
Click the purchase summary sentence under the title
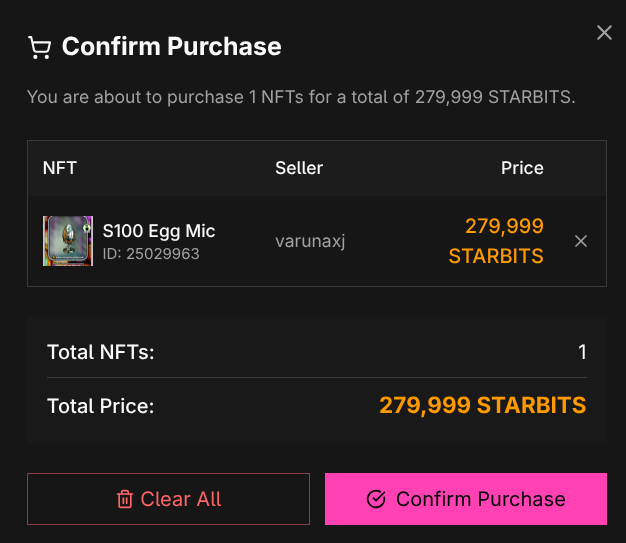pos(301,98)
